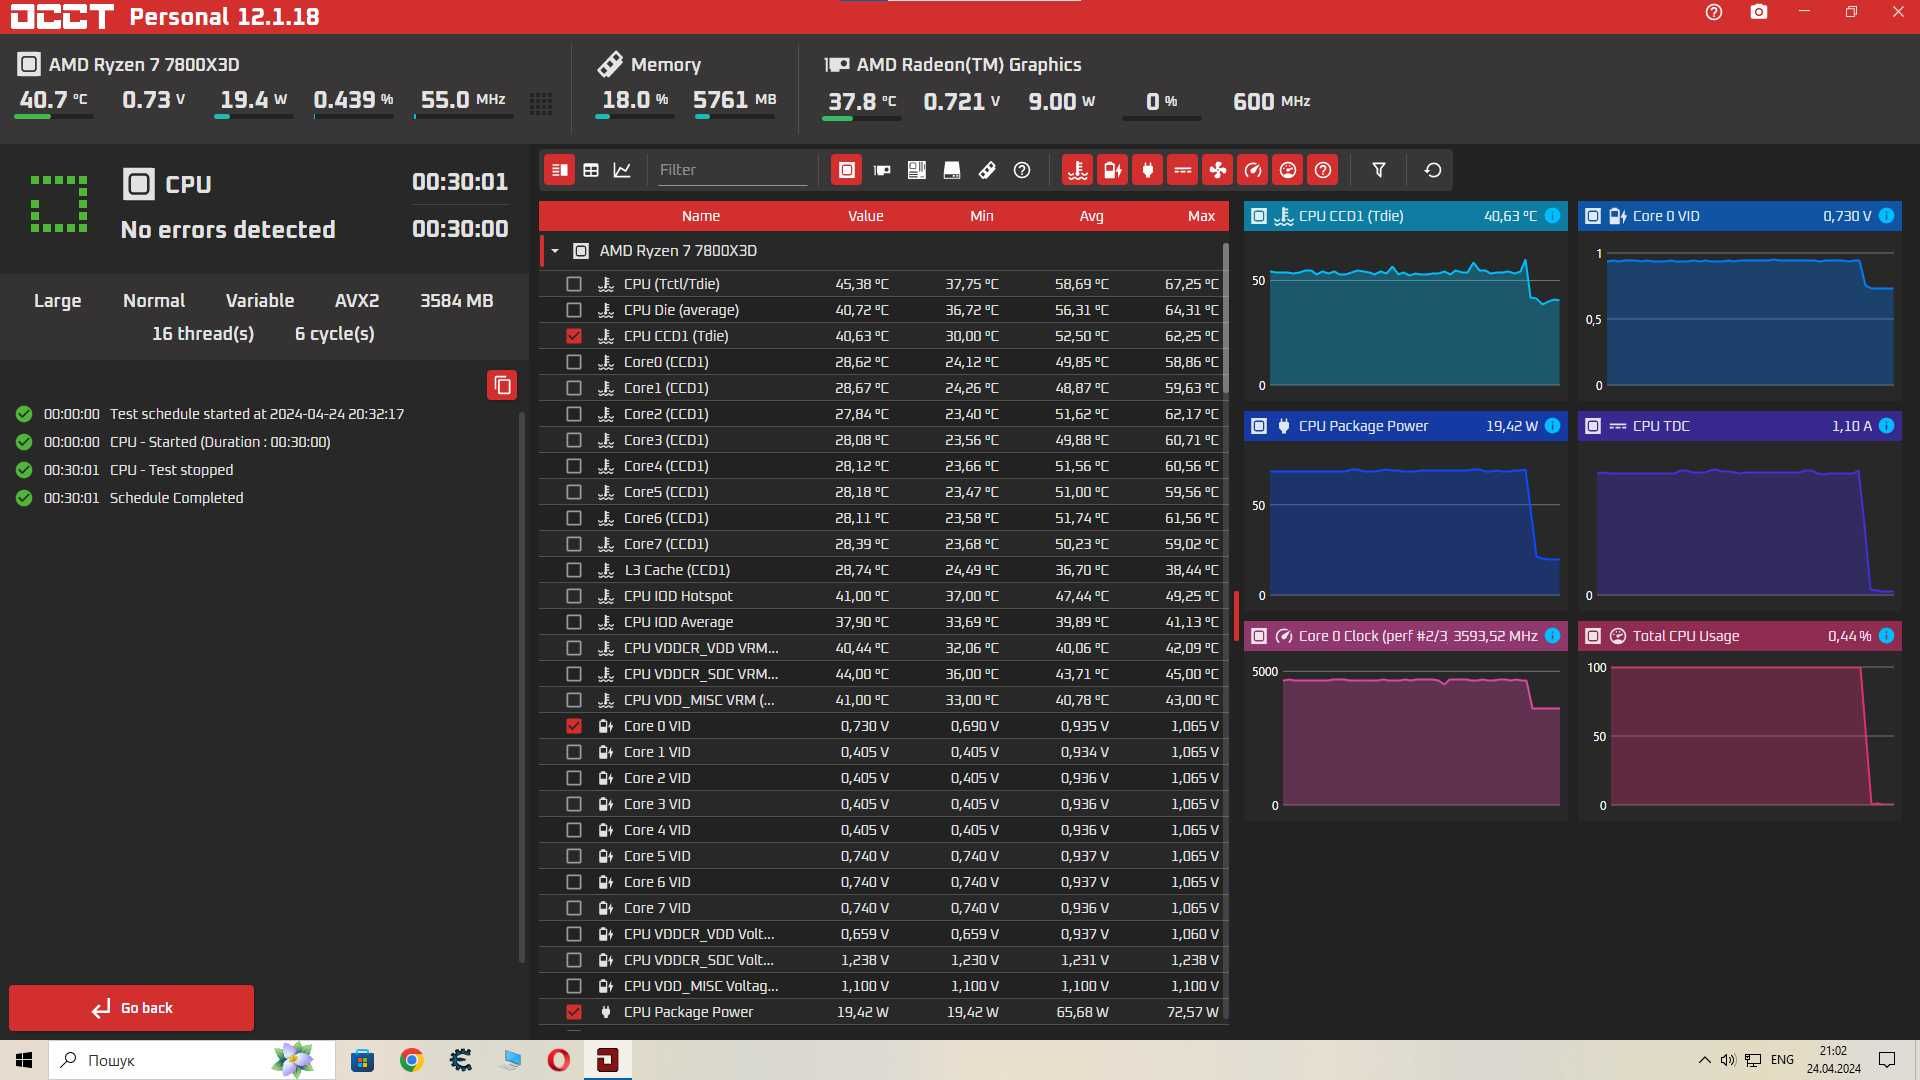
Task: Copy the test log to clipboard
Action: (502, 385)
